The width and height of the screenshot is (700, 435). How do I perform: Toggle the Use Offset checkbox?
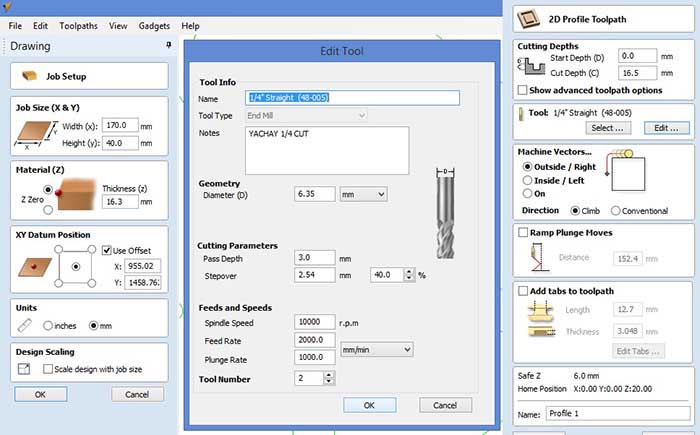click(106, 250)
